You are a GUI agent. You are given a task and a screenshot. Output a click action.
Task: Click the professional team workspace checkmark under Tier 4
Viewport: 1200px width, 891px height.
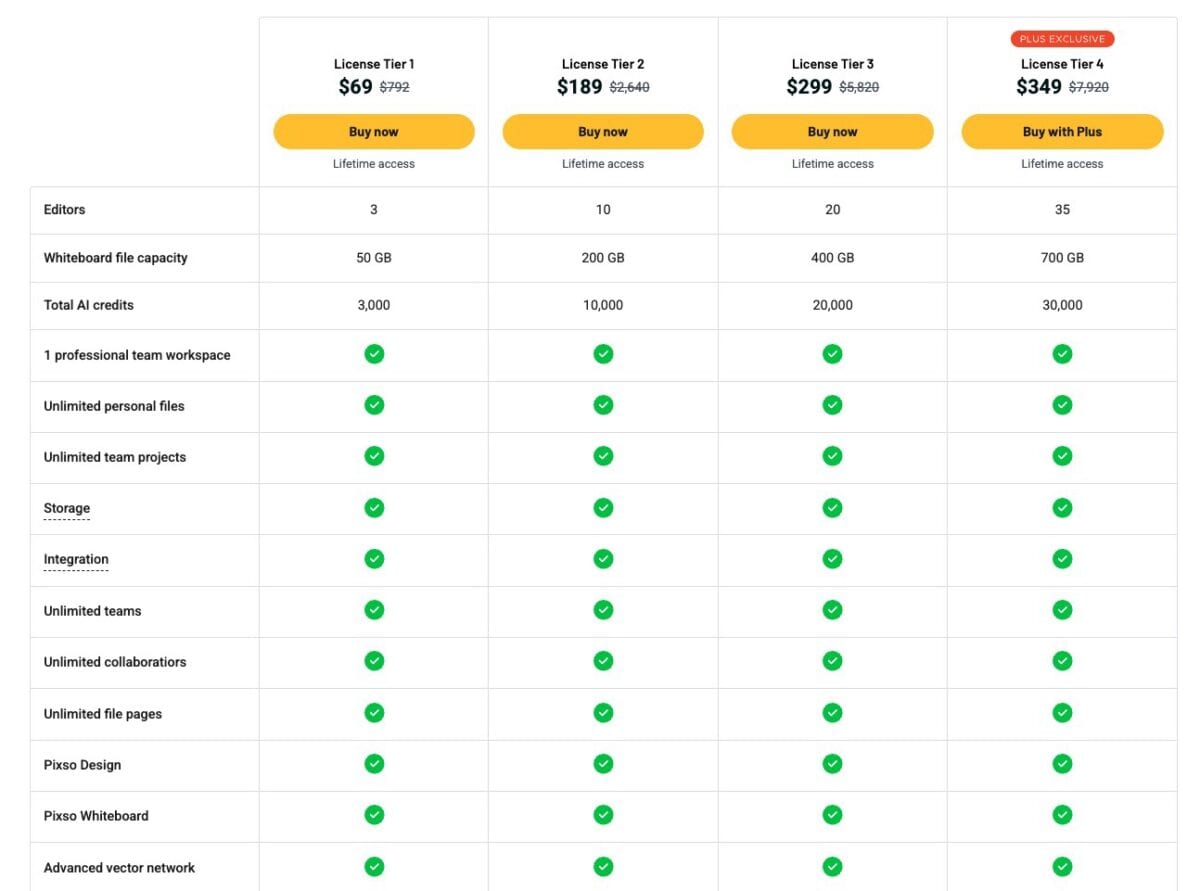1062,354
